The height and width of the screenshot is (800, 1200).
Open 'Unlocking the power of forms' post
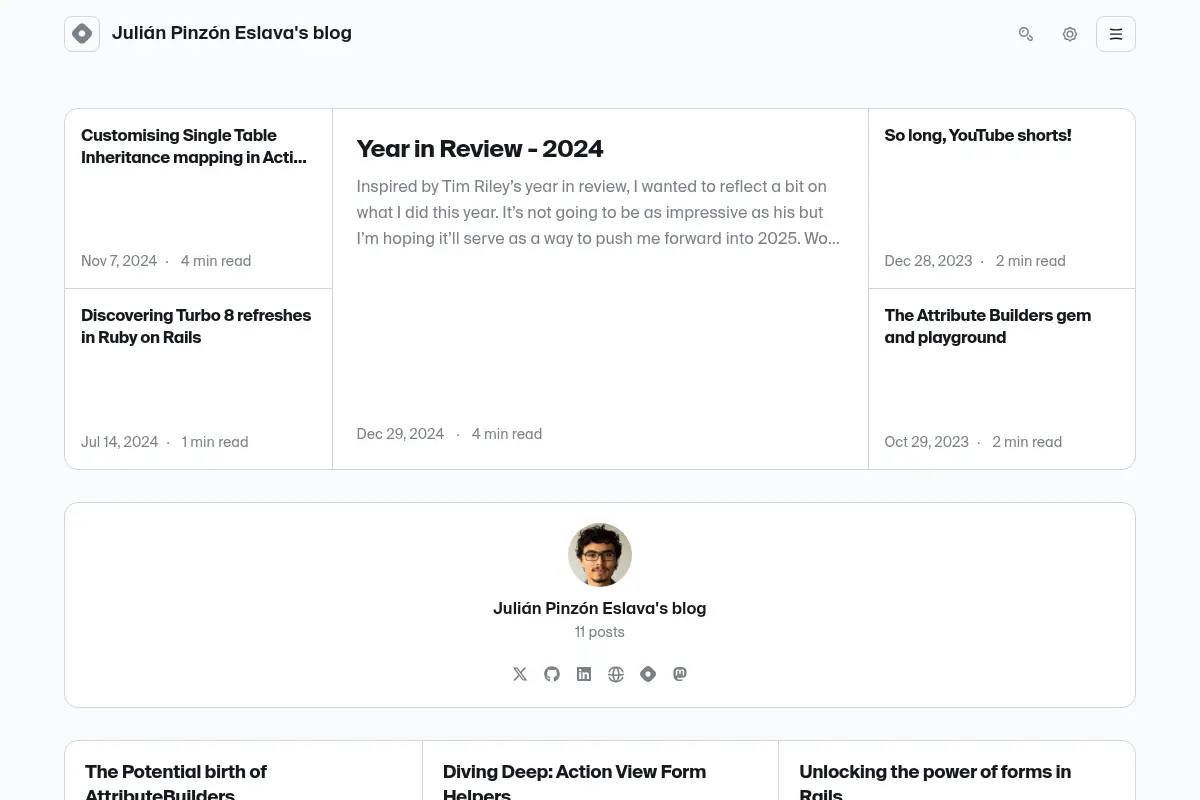pos(935,782)
